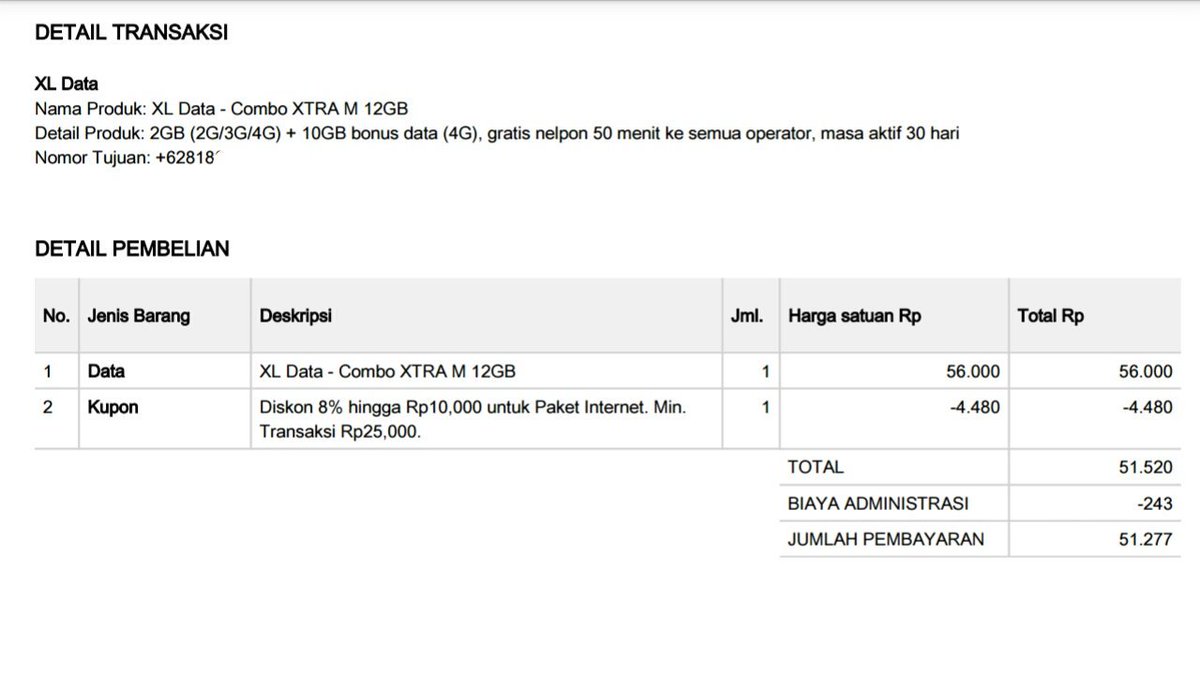Click row number 2 in the table
1200x675 pixels.
tap(47, 407)
